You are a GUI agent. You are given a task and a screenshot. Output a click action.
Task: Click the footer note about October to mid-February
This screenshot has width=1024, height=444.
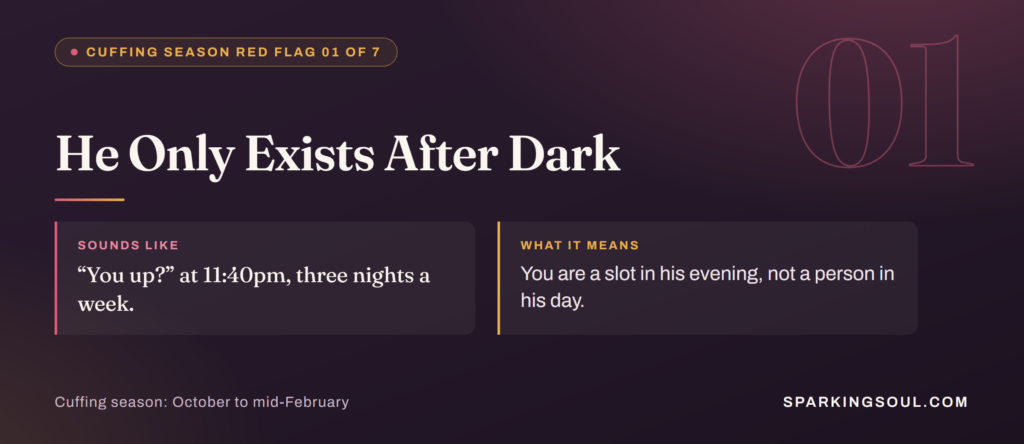(202, 402)
